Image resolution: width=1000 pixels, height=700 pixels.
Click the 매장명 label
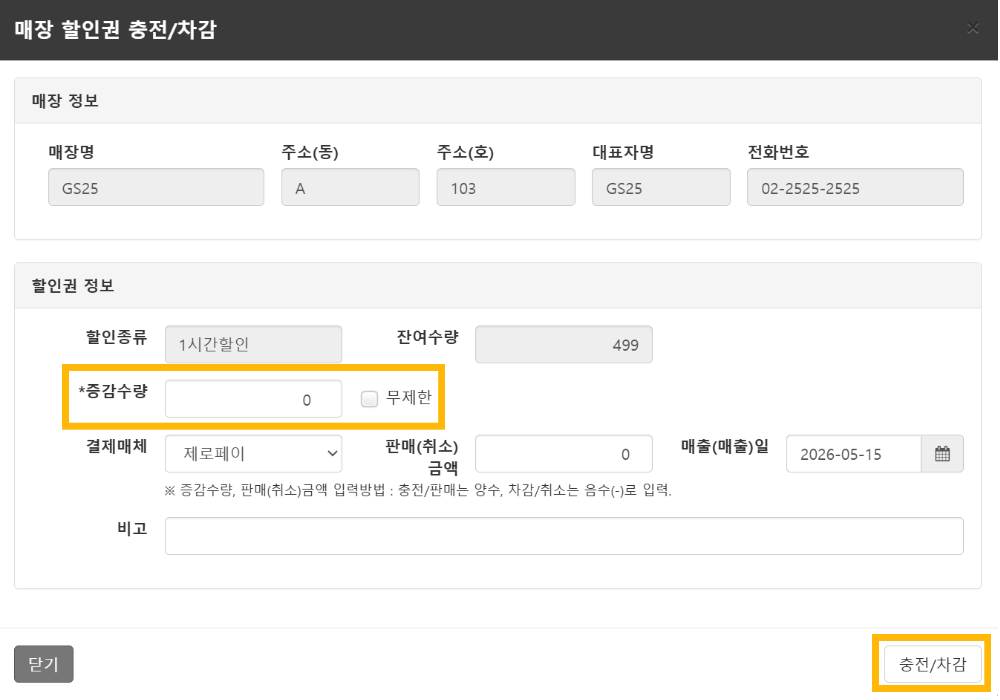(71, 152)
